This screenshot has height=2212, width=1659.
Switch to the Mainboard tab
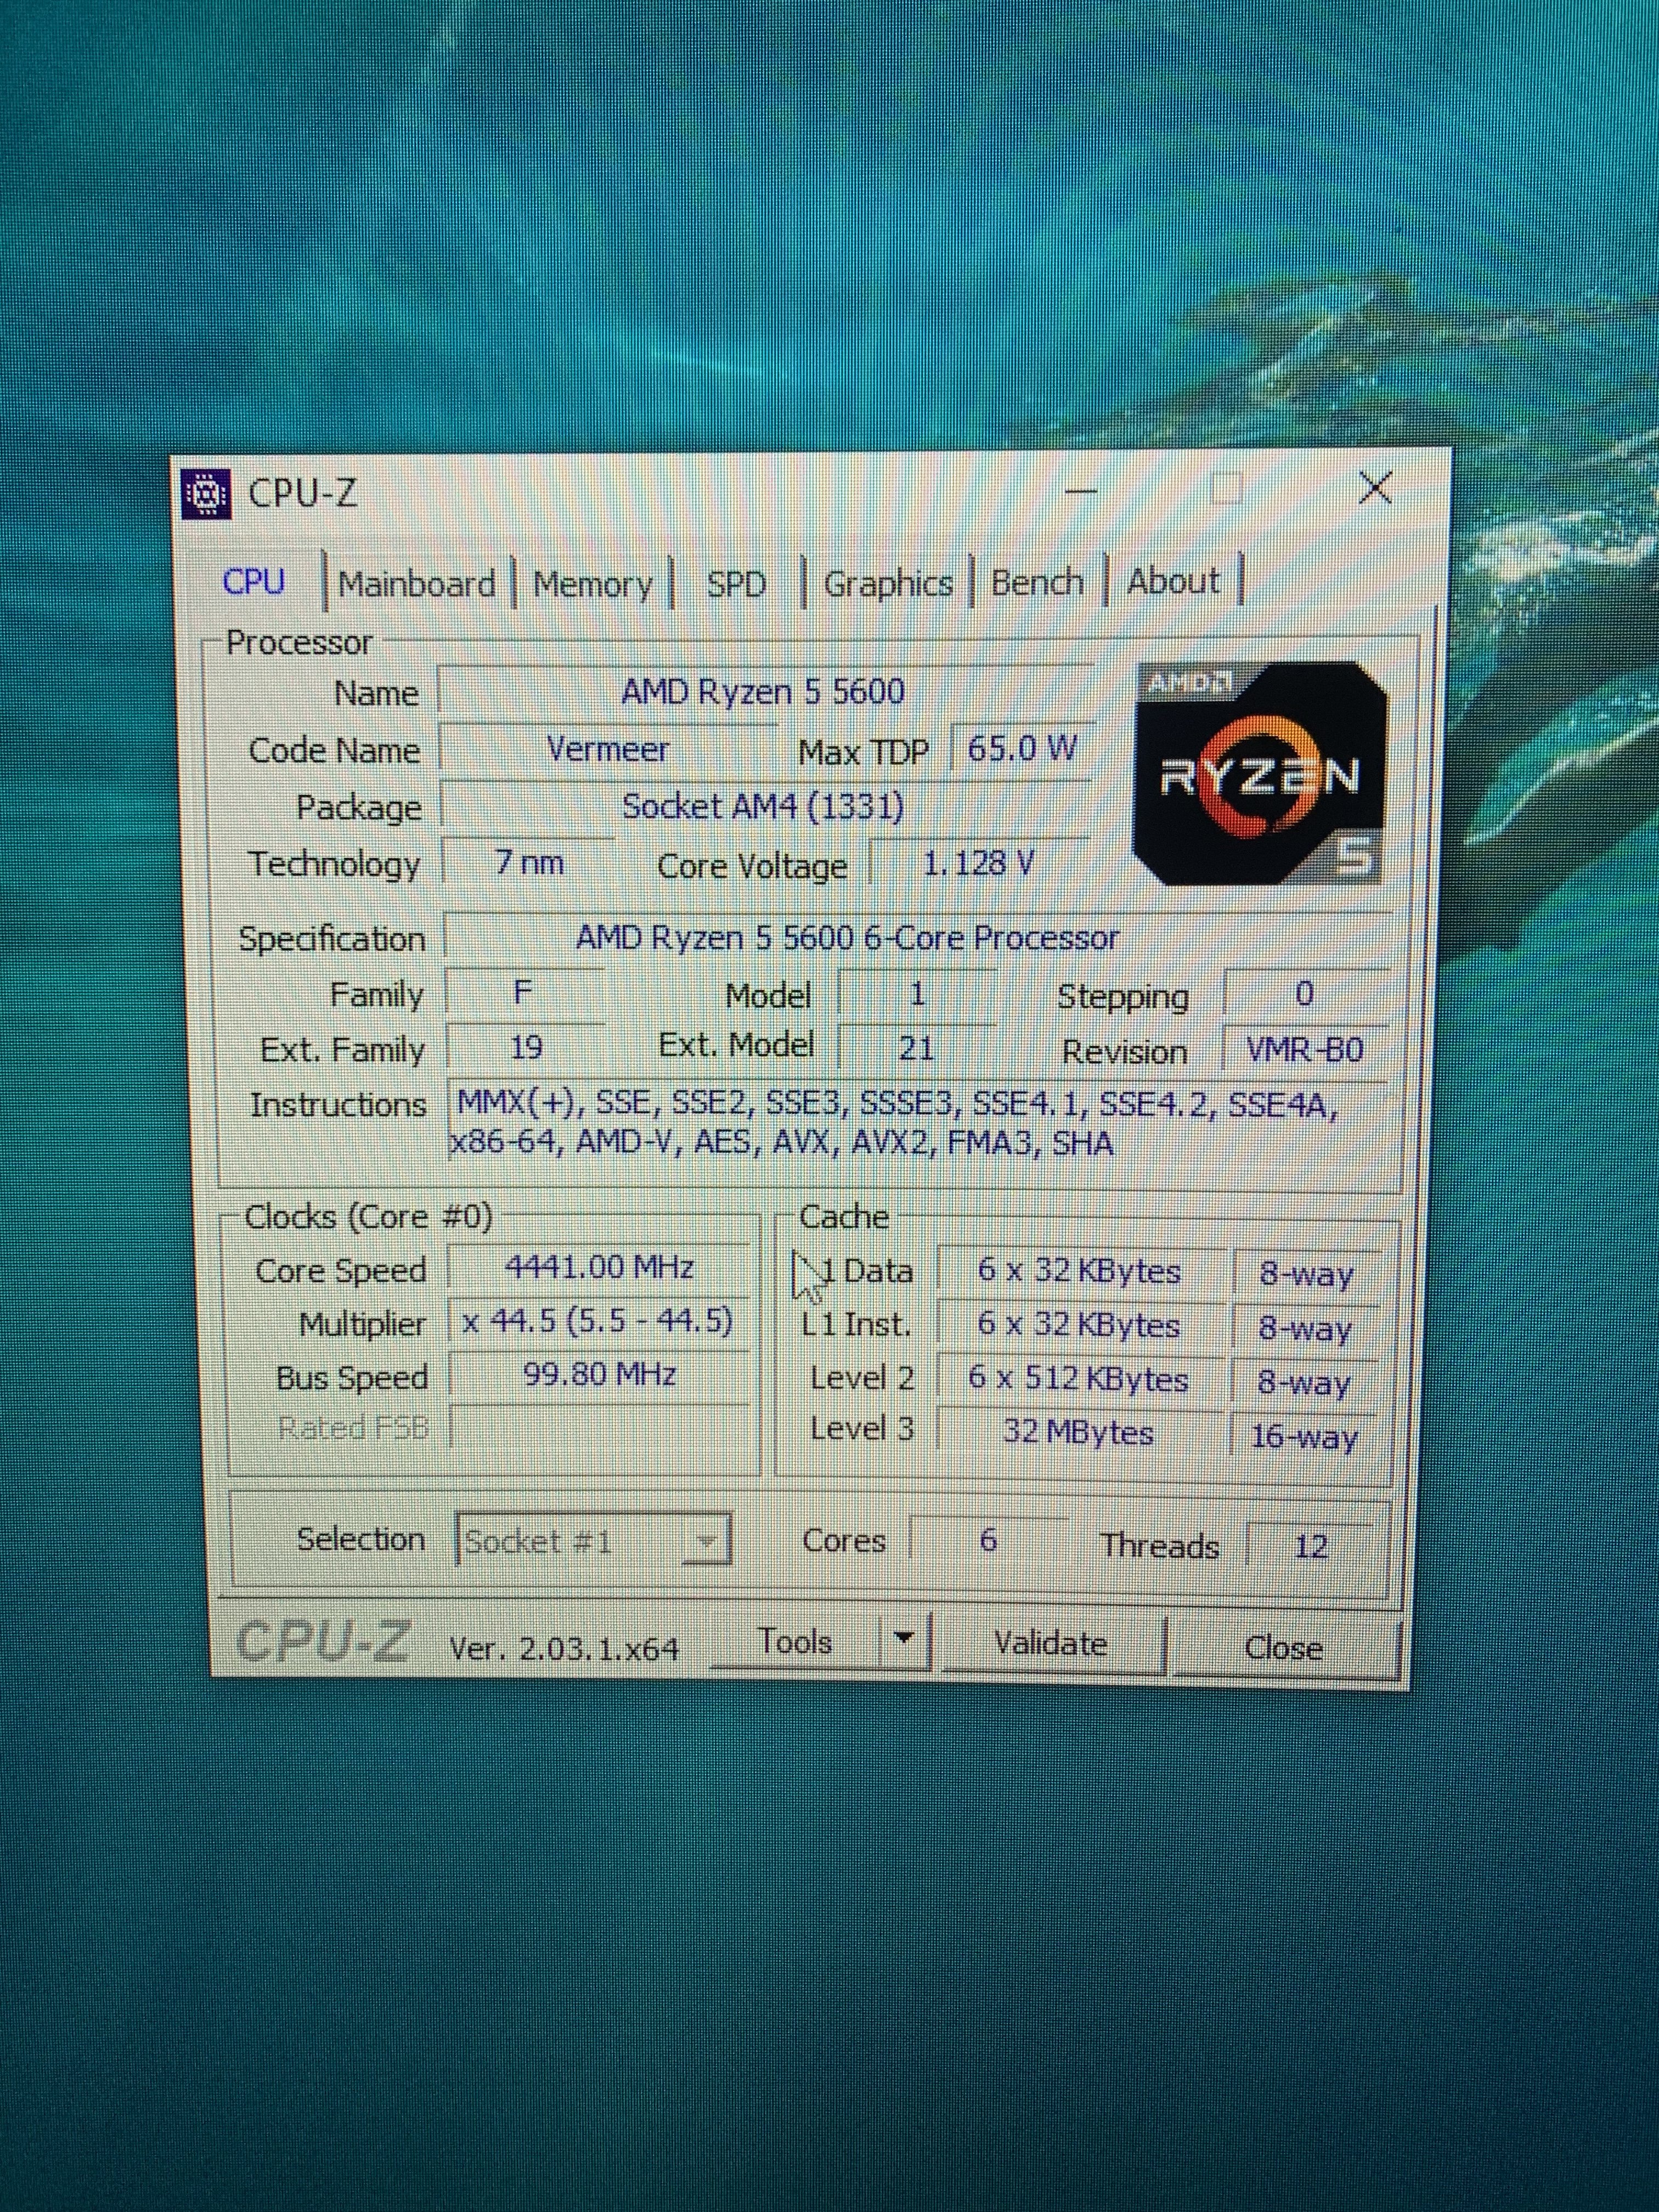(x=416, y=584)
